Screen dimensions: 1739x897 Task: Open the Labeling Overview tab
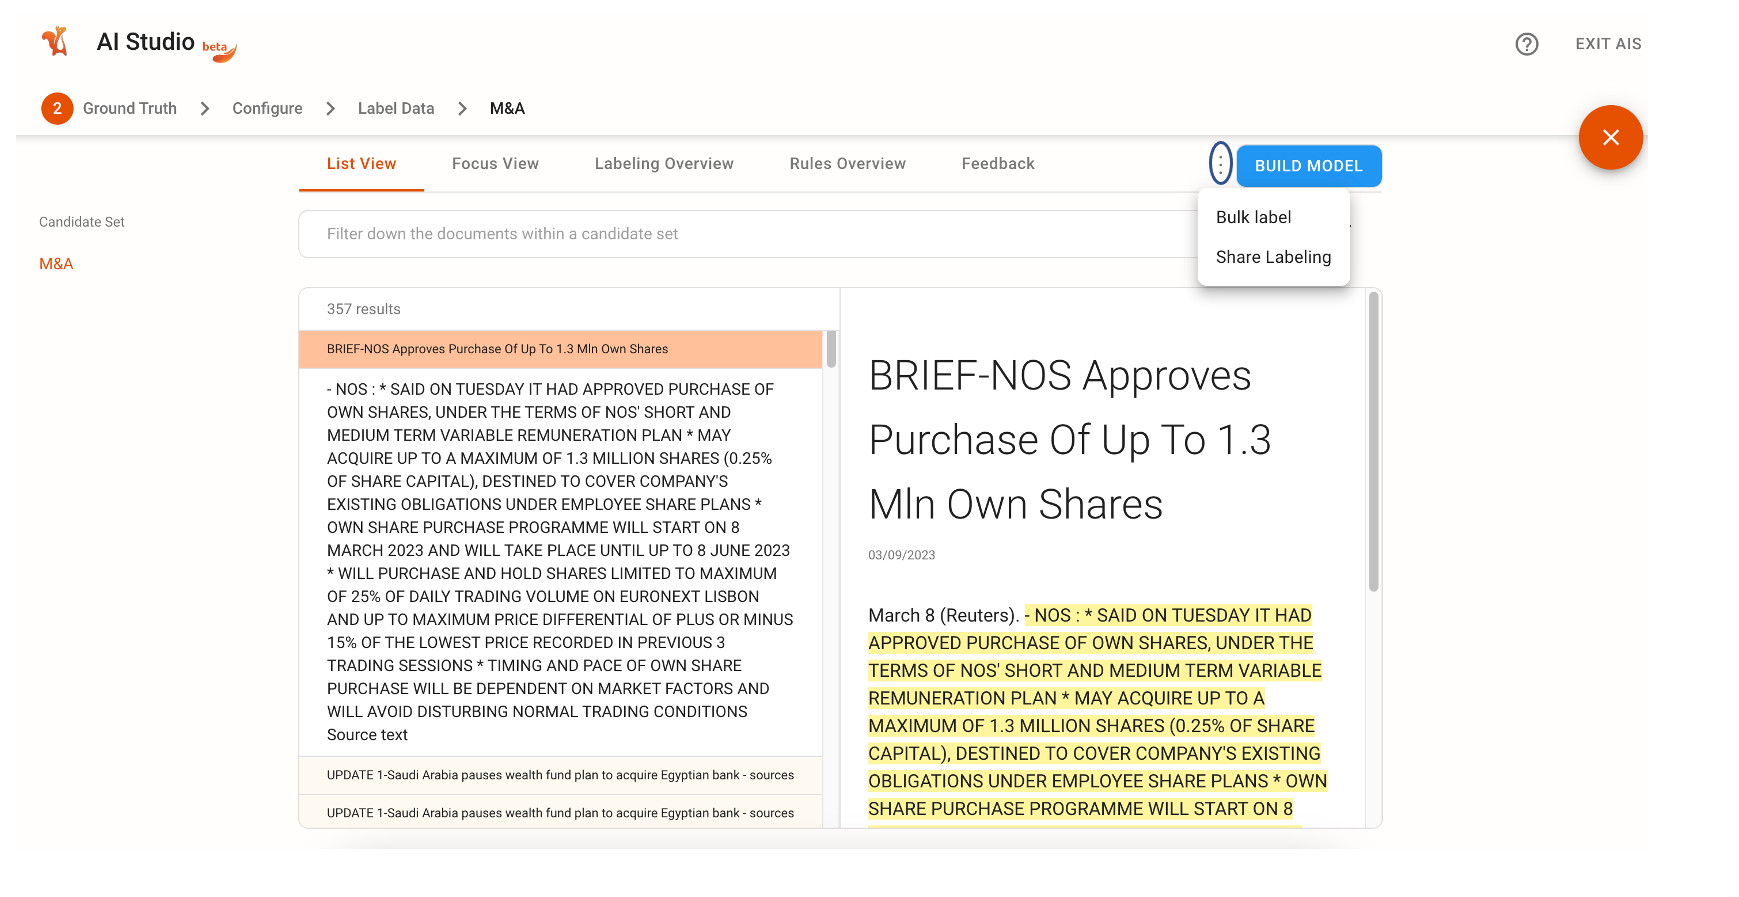click(x=664, y=164)
